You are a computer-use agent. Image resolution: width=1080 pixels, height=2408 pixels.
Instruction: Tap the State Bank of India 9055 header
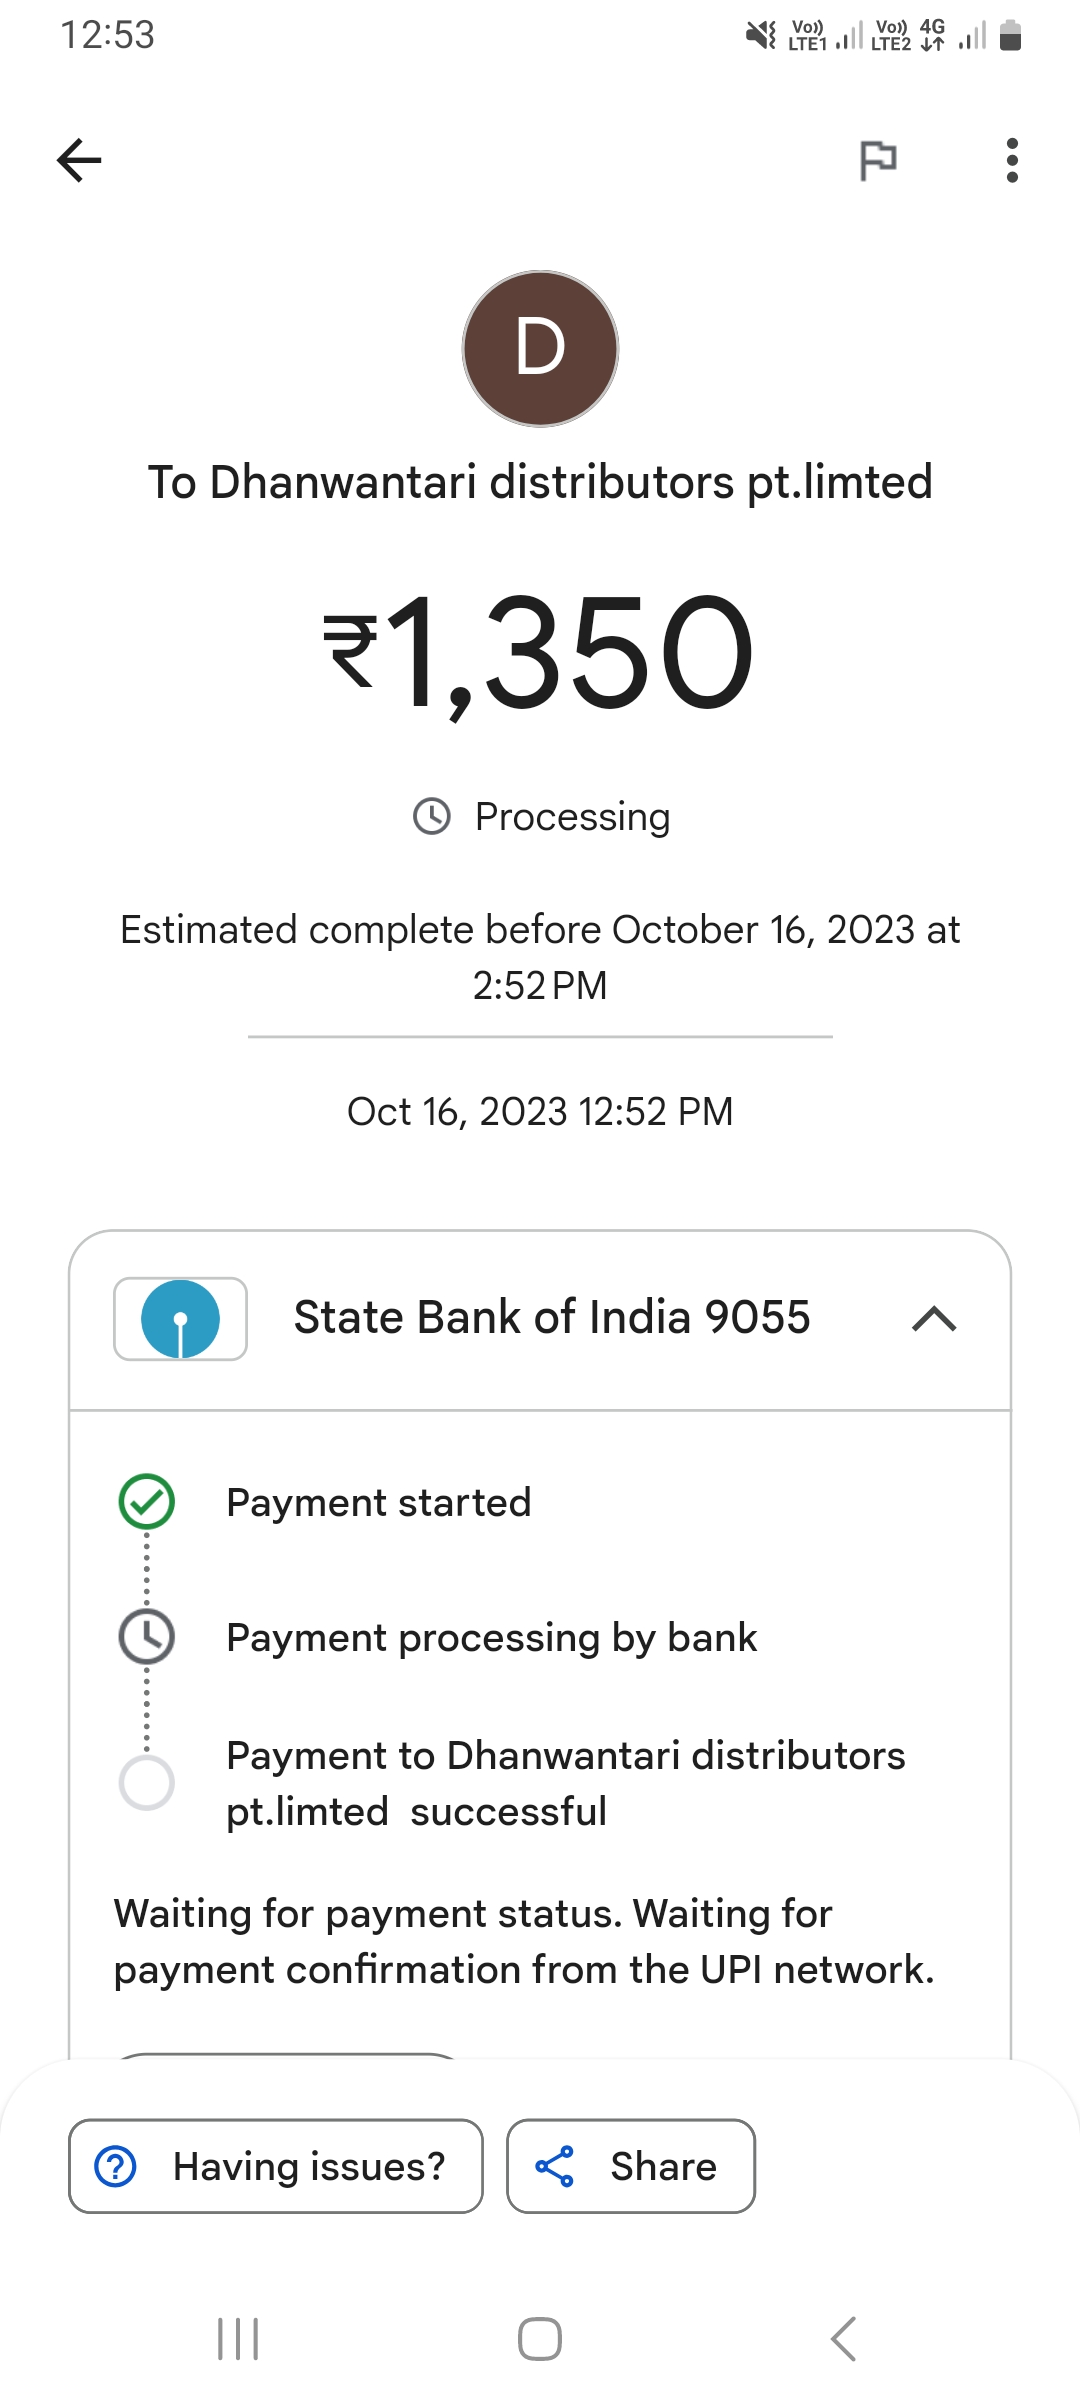[x=540, y=1319]
